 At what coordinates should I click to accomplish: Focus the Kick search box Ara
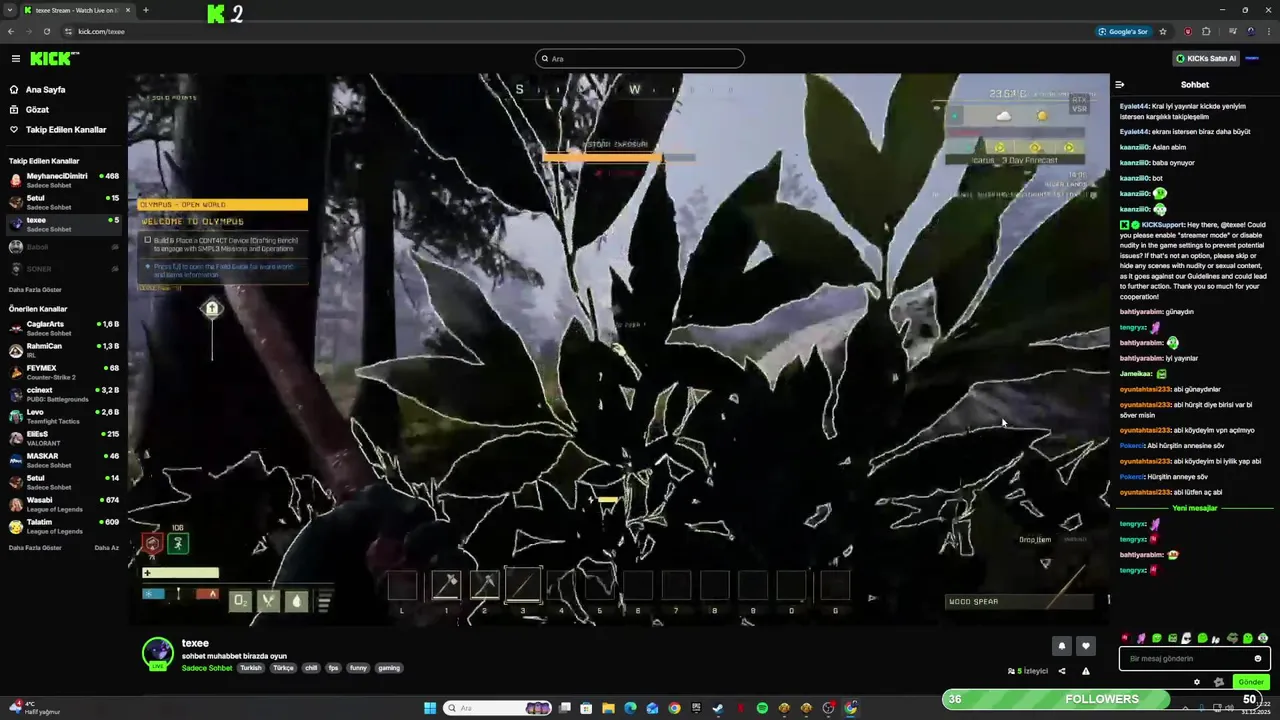point(640,59)
